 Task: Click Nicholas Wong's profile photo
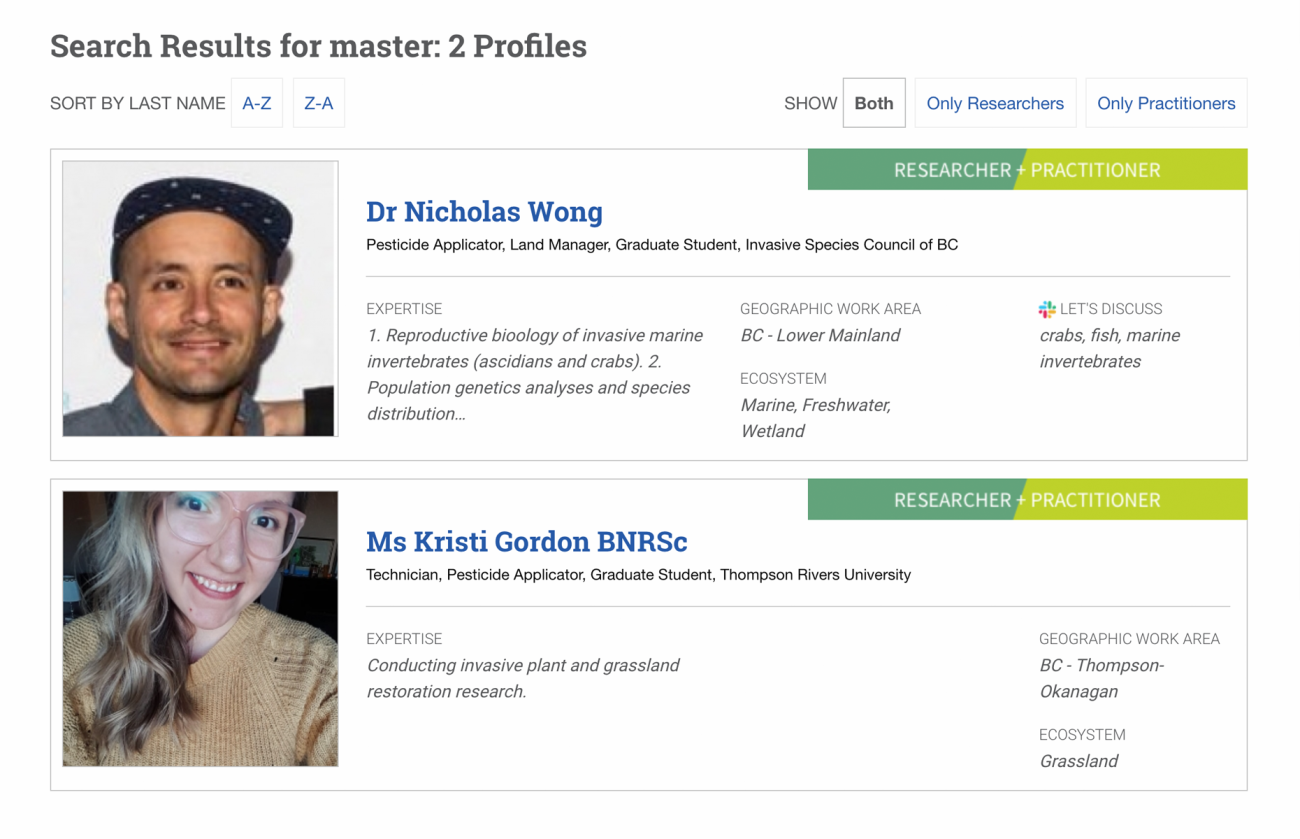(x=200, y=299)
